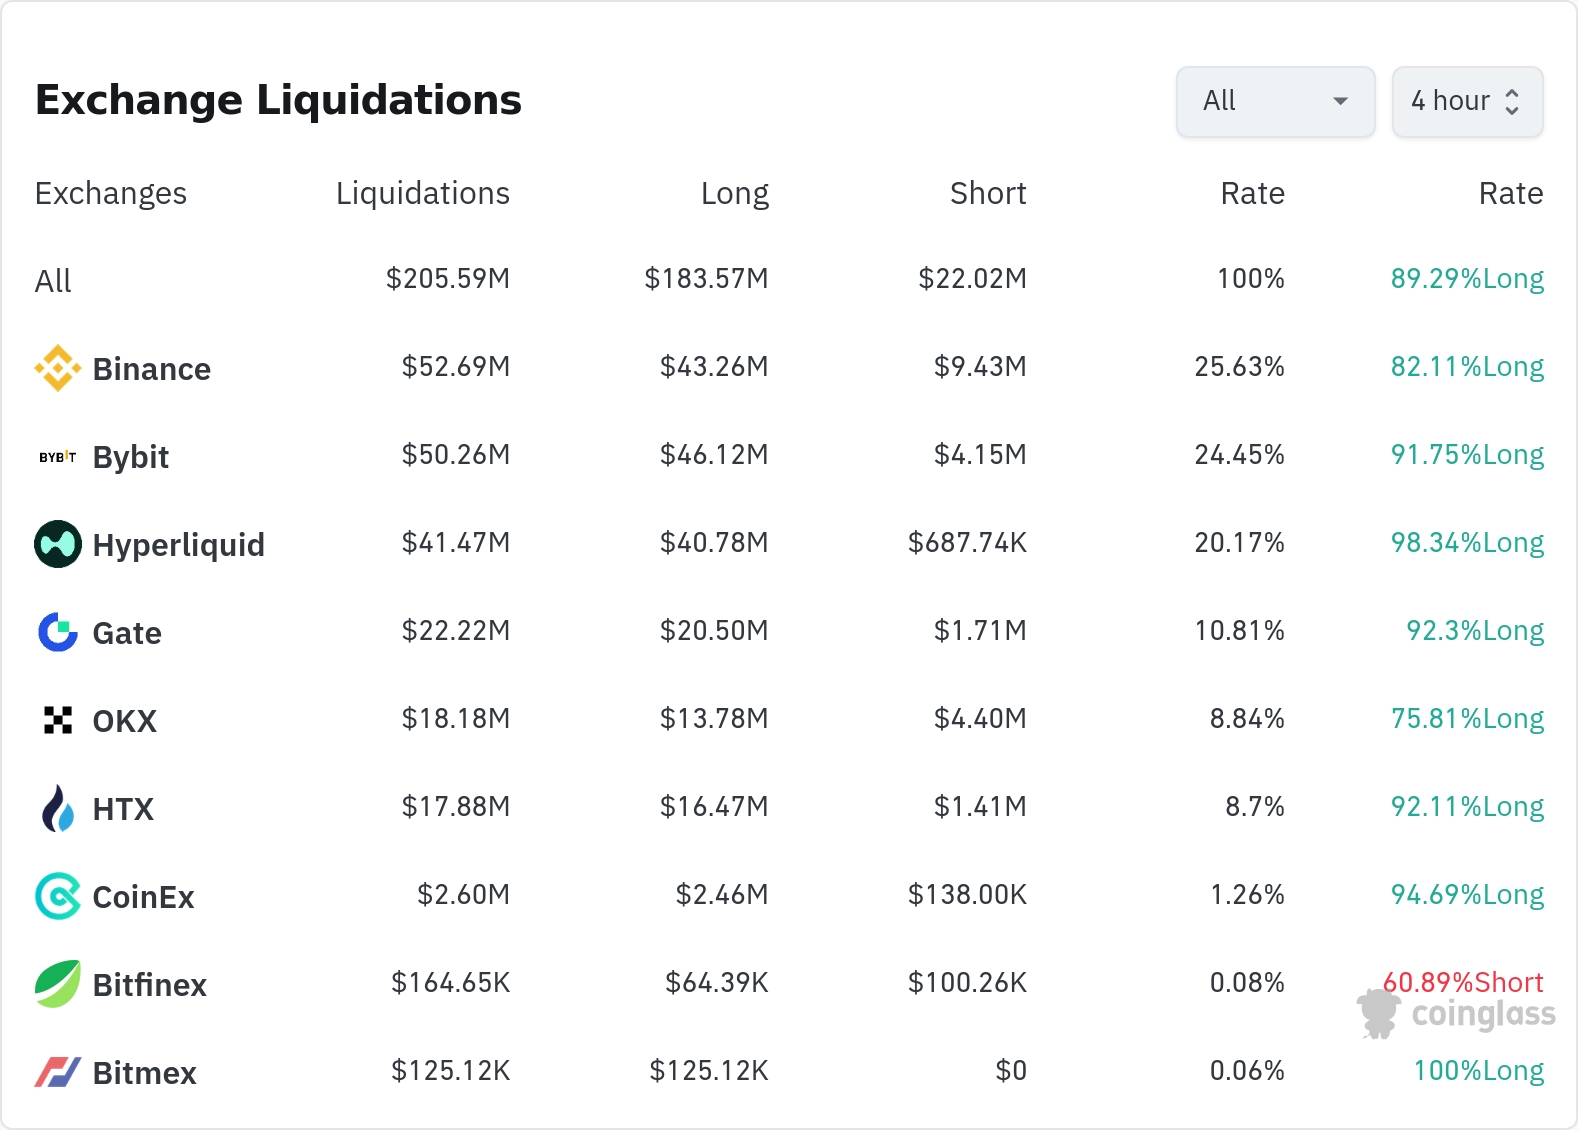Viewport: 1578px width, 1130px height.
Task: Click the coinglass watermark logo
Action: click(x=1457, y=1014)
